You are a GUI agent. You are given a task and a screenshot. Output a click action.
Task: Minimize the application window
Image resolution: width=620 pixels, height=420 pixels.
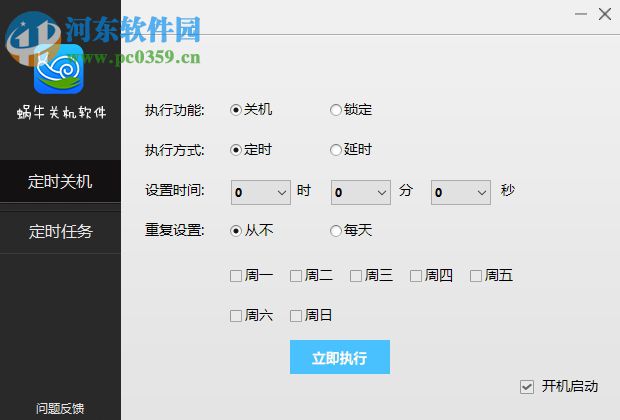(x=580, y=14)
